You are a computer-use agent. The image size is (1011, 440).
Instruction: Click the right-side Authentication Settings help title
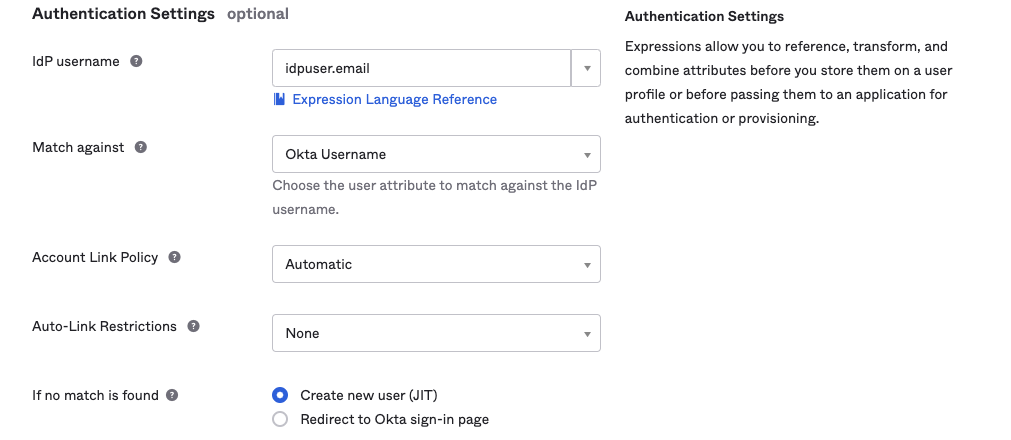click(x=704, y=17)
